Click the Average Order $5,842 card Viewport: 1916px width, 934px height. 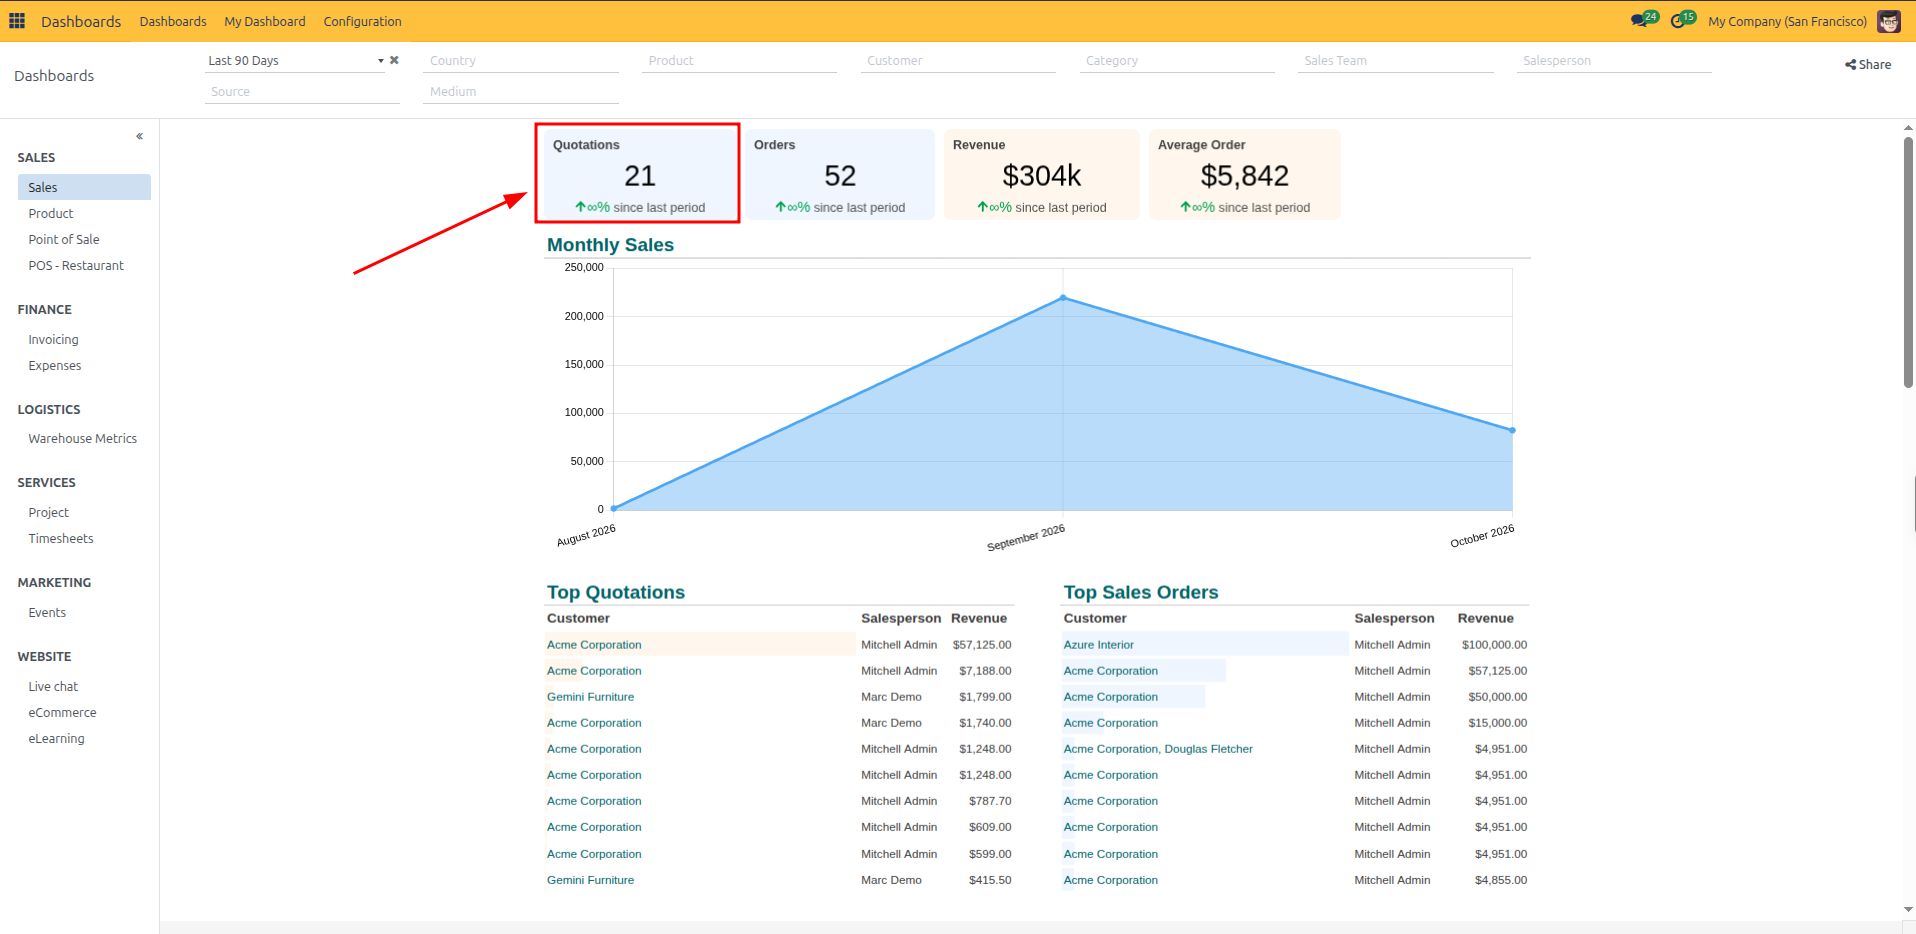coord(1244,174)
